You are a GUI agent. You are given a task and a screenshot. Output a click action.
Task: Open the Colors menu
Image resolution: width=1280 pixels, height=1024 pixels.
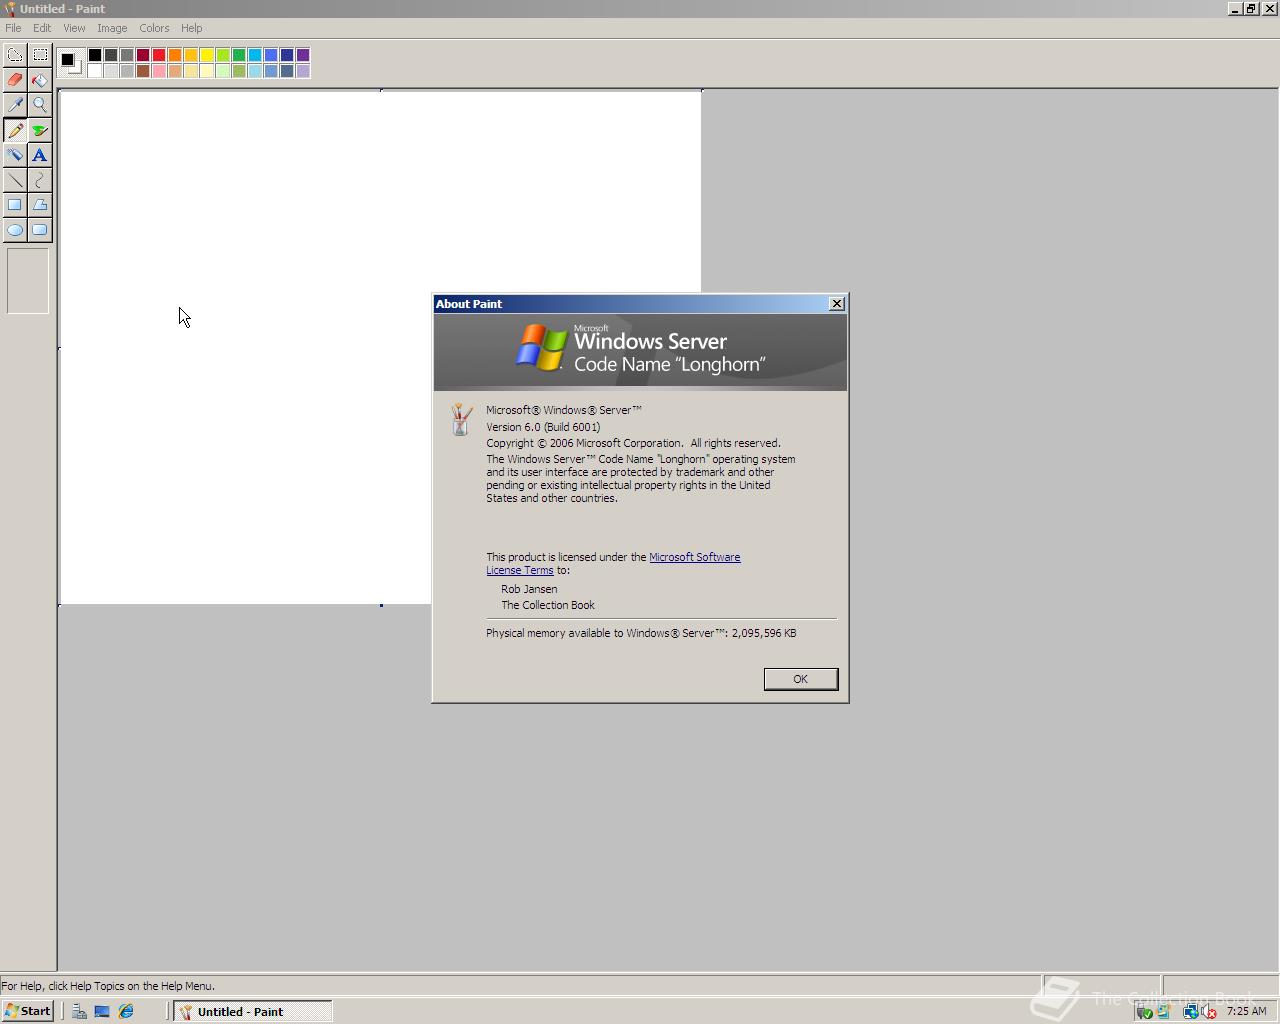(x=154, y=28)
